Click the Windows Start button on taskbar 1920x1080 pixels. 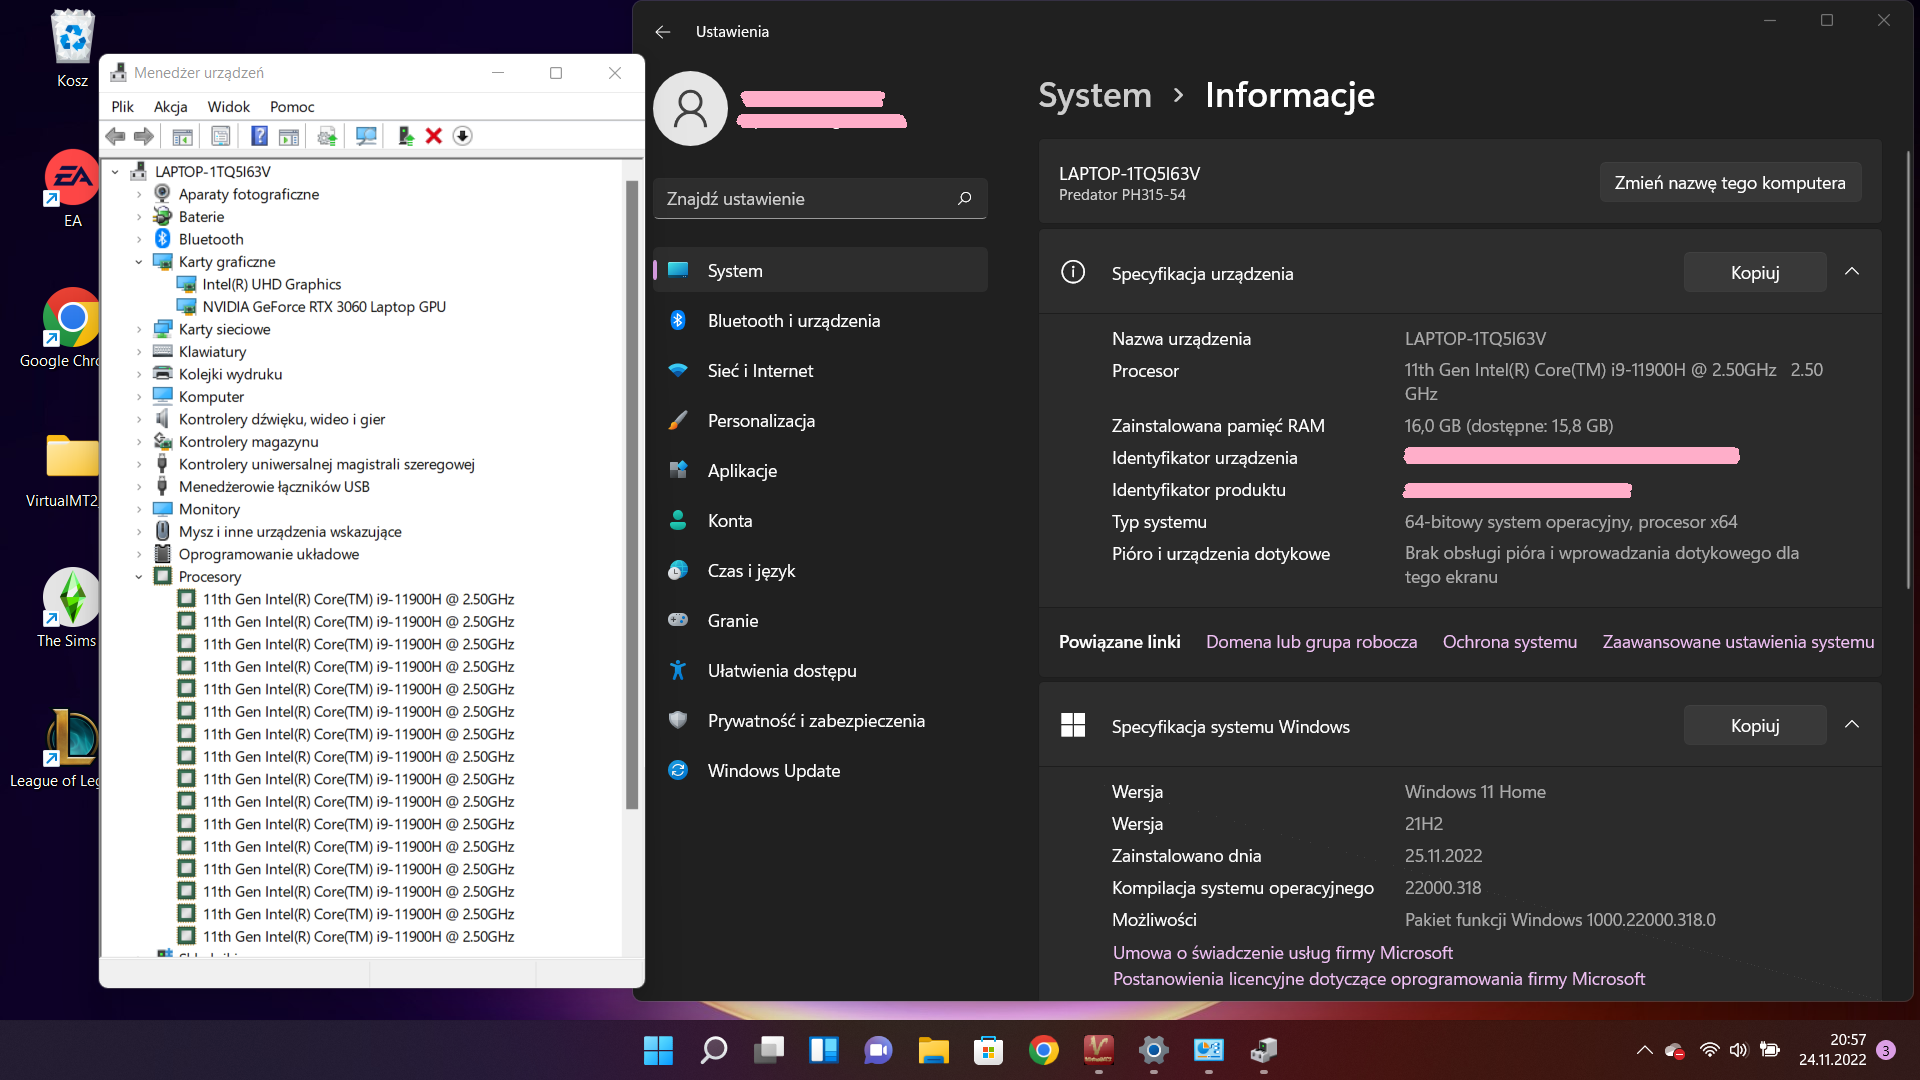tap(658, 1050)
